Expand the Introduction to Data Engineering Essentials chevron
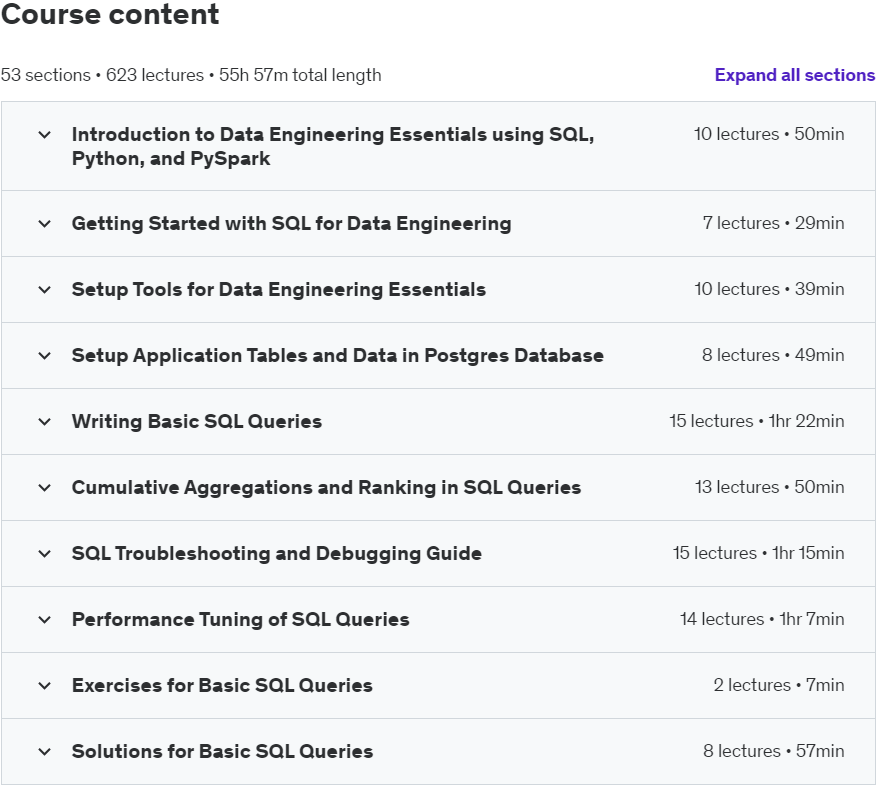Screen dimensions: 878x785 coord(44,135)
